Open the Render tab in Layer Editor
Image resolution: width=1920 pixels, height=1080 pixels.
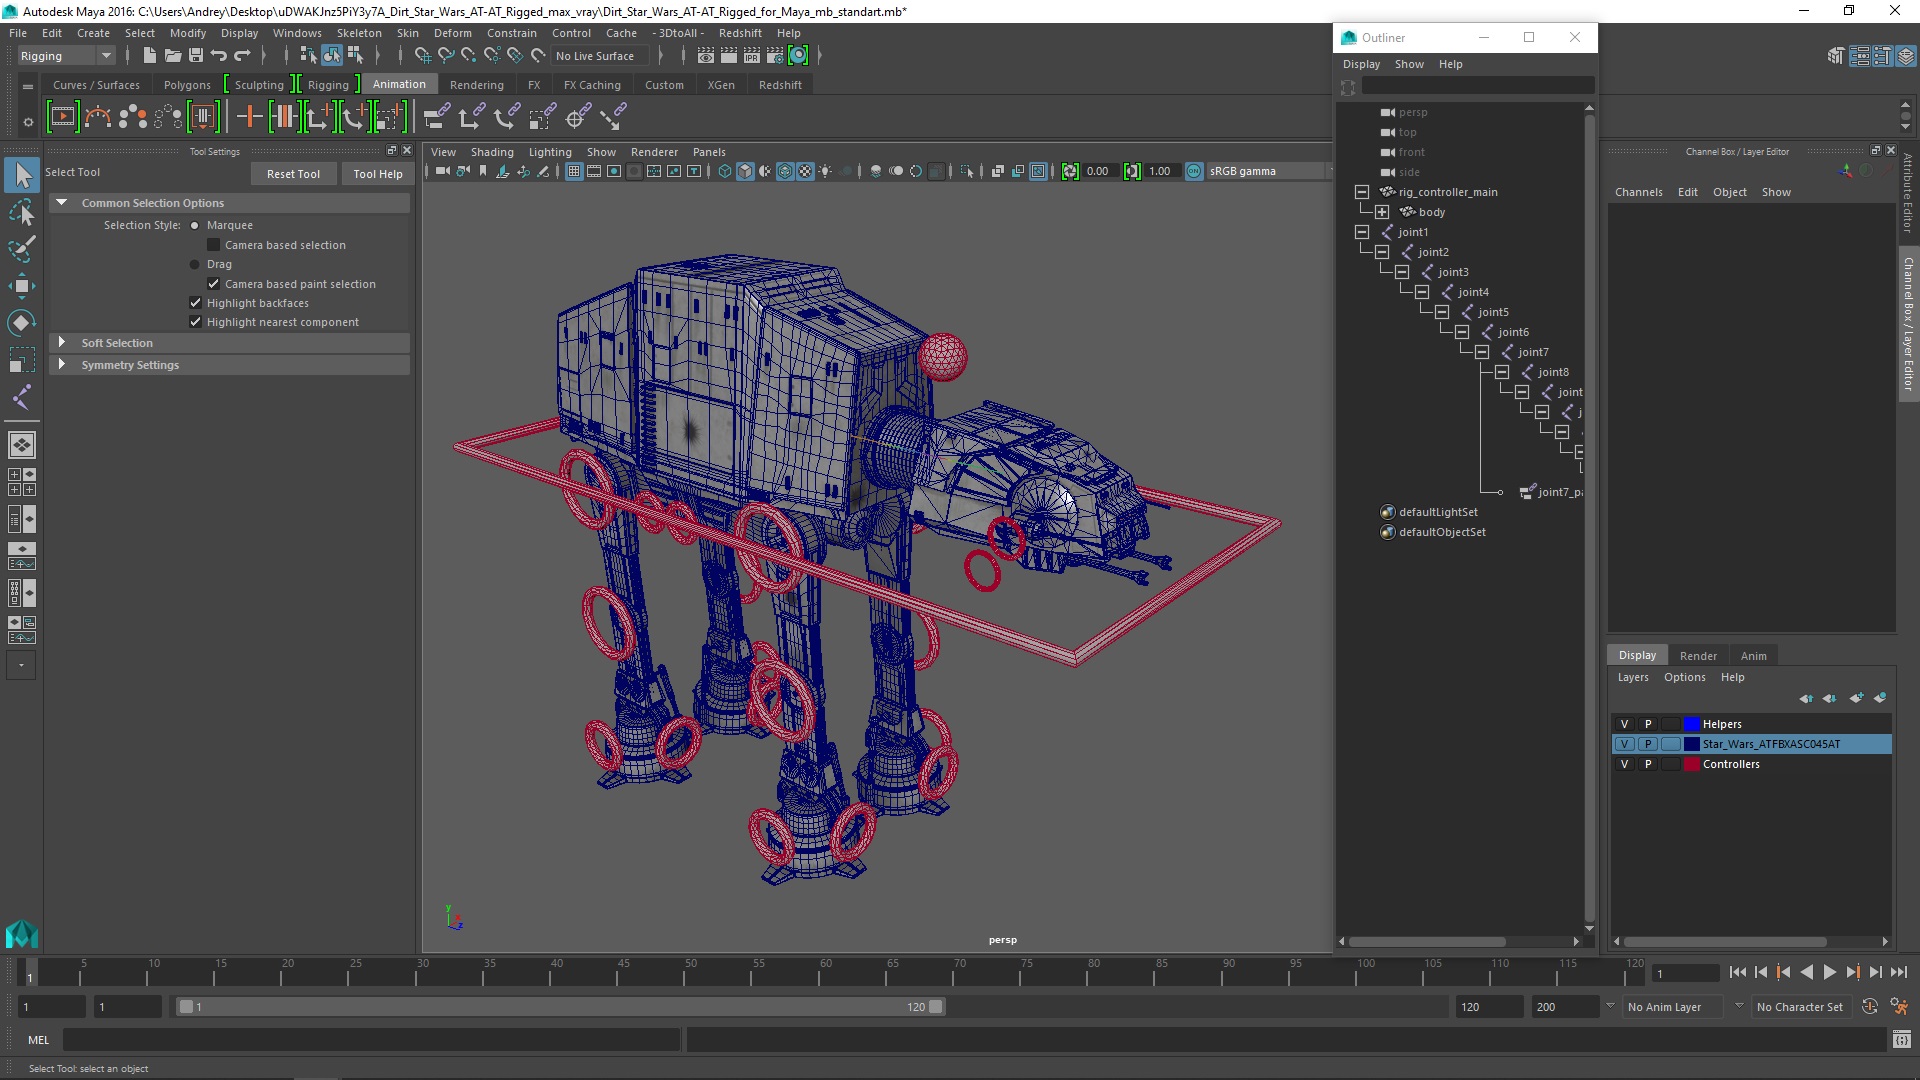pyautogui.click(x=1698, y=656)
